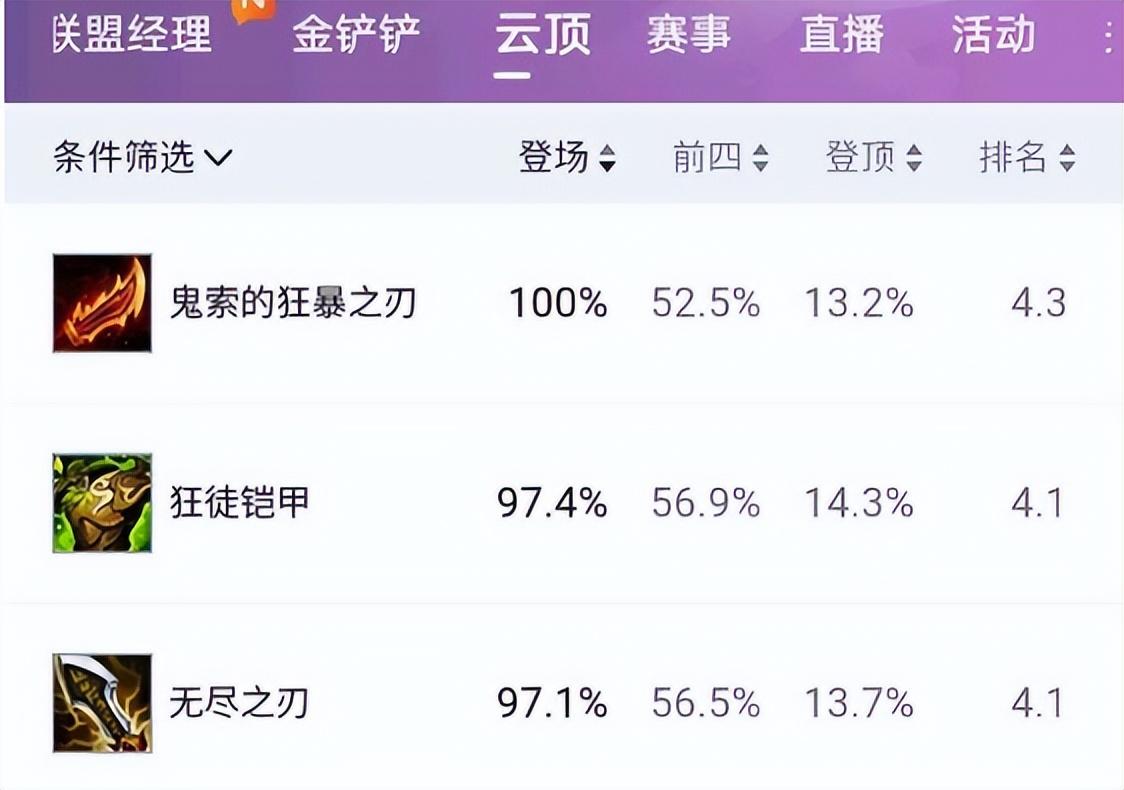Click the chevron beside 条件筛选
1124x790 pixels.
pos(218,158)
